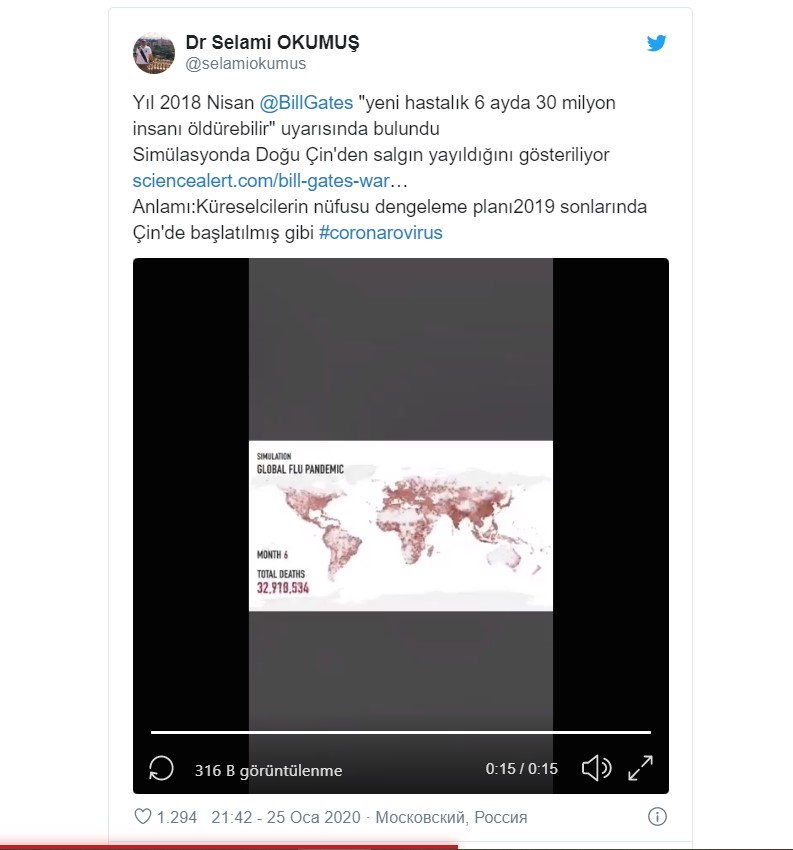Open the Dr Selami OKUMUŞ display name
Screen dimensions: 793x850
tap(272, 42)
